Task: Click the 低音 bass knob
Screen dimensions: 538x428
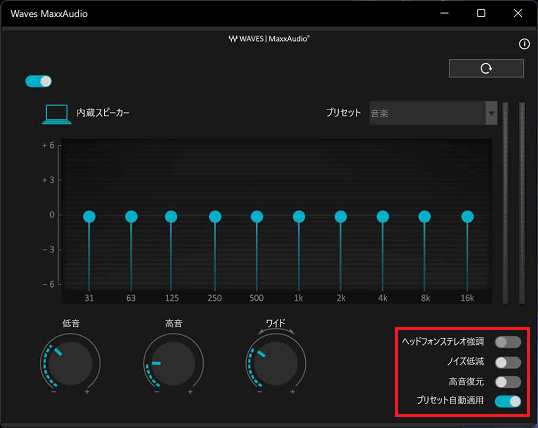Action: pyautogui.click(x=70, y=363)
